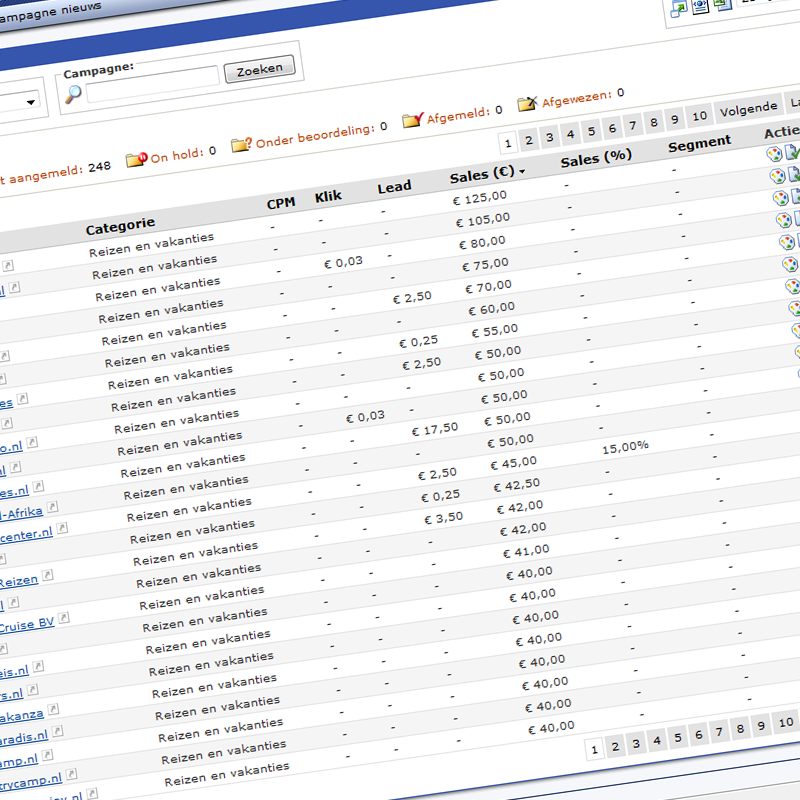This screenshot has width=800, height=800.
Task: Click the 15,00% sales percentage cell
Action: tap(626, 447)
